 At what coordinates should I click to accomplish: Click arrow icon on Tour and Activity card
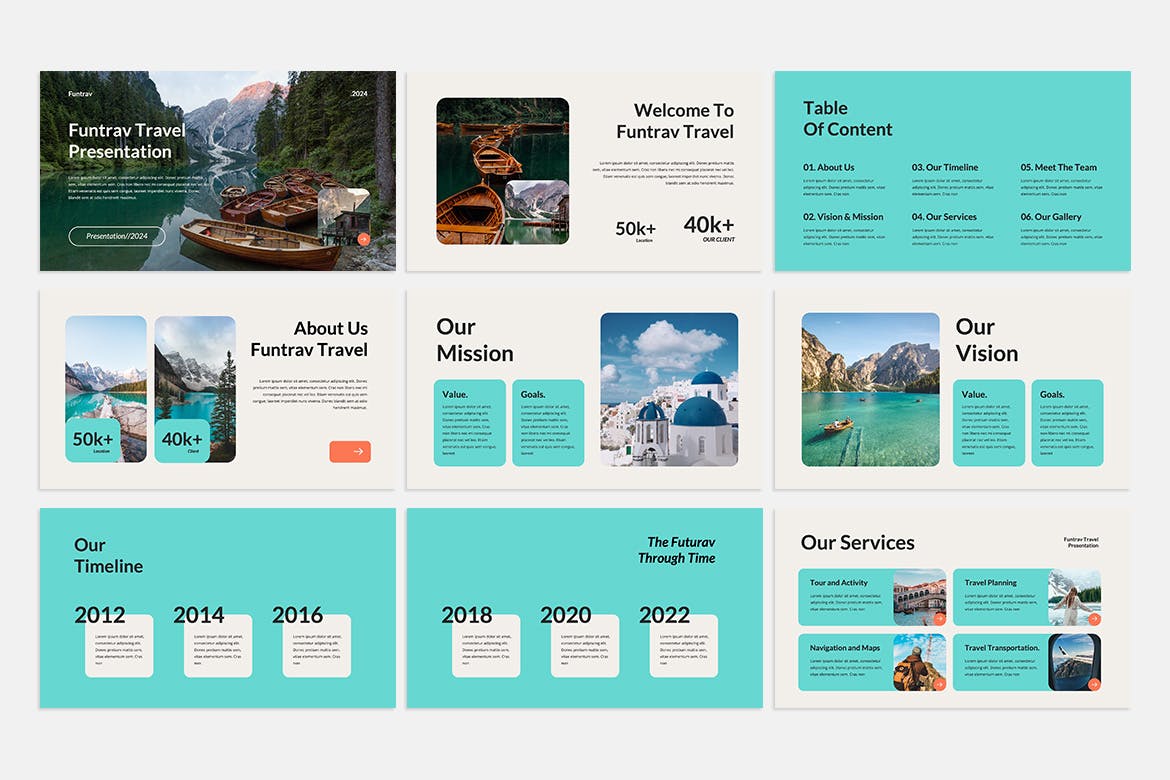(939, 618)
